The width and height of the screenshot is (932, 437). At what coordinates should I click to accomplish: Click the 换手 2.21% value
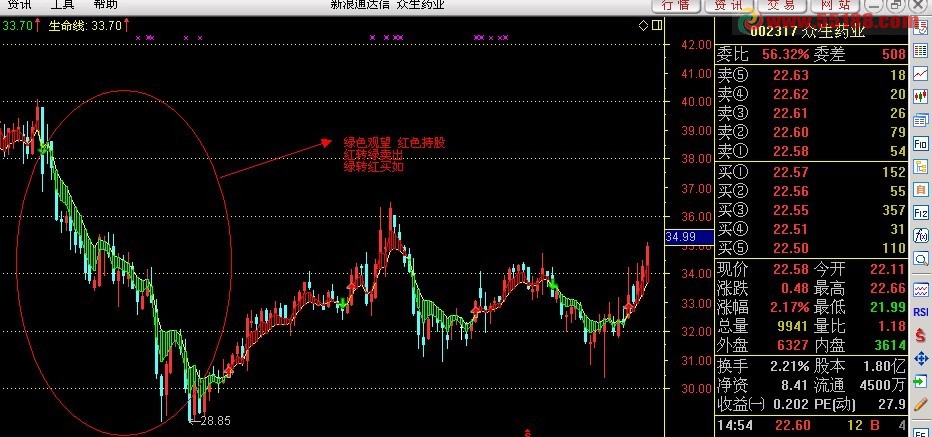click(x=789, y=366)
